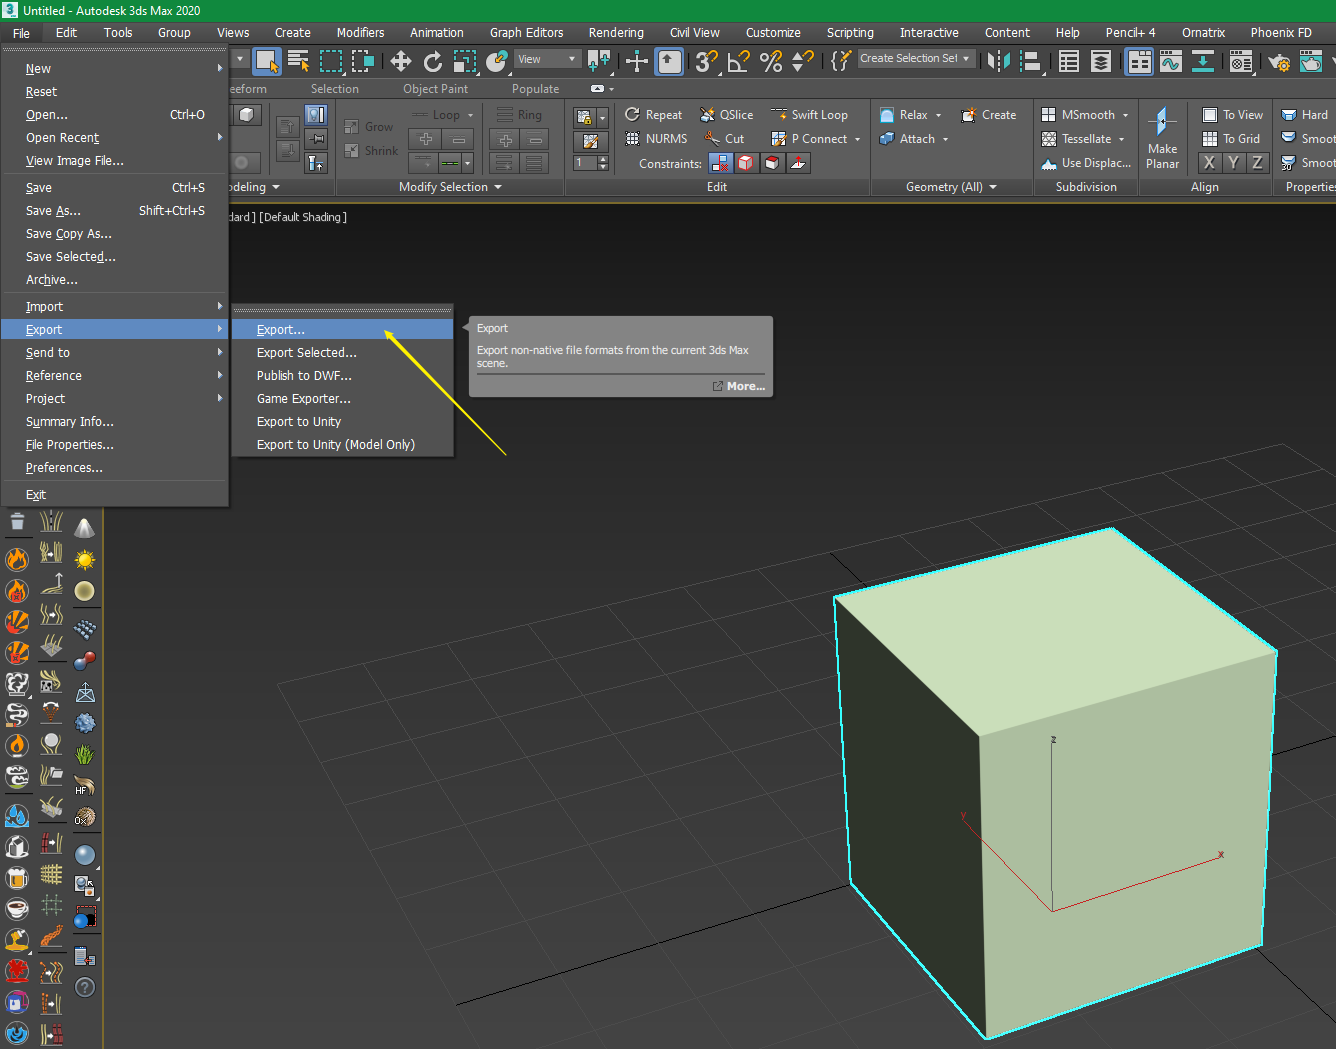Open the Import submenu entry

[x=114, y=306]
